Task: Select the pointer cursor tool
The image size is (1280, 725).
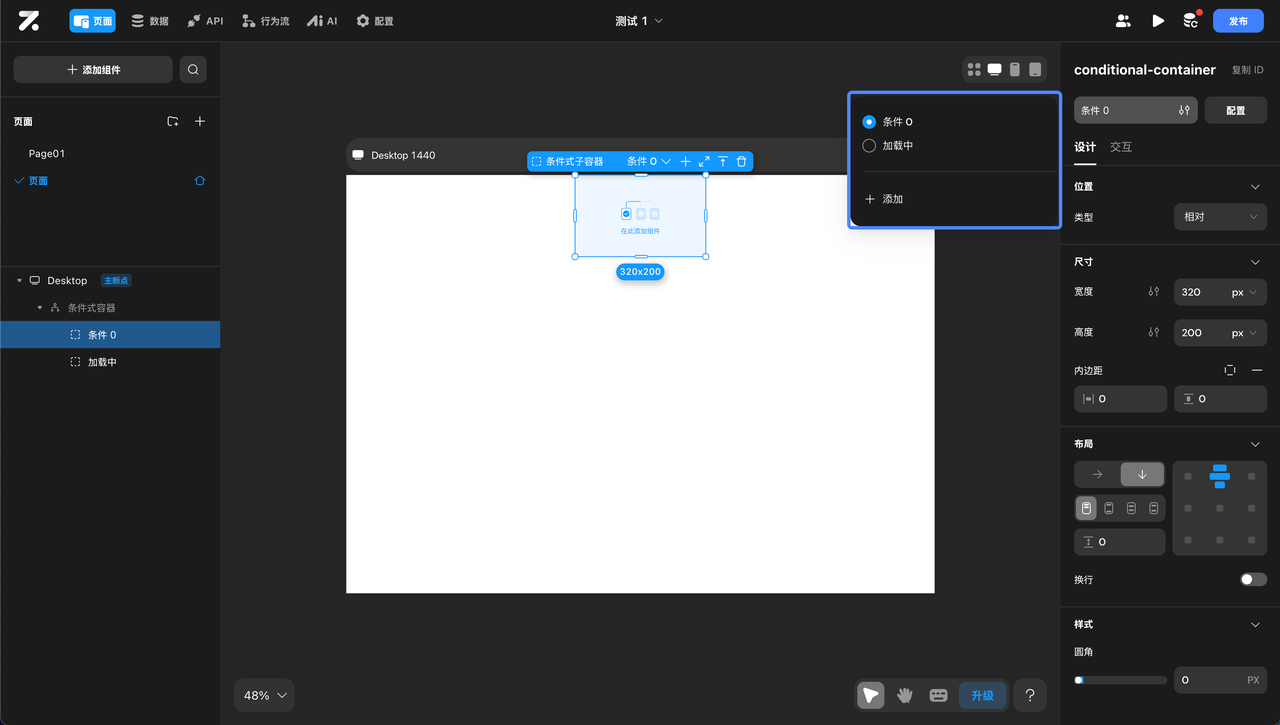Action: tap(871, 695)
